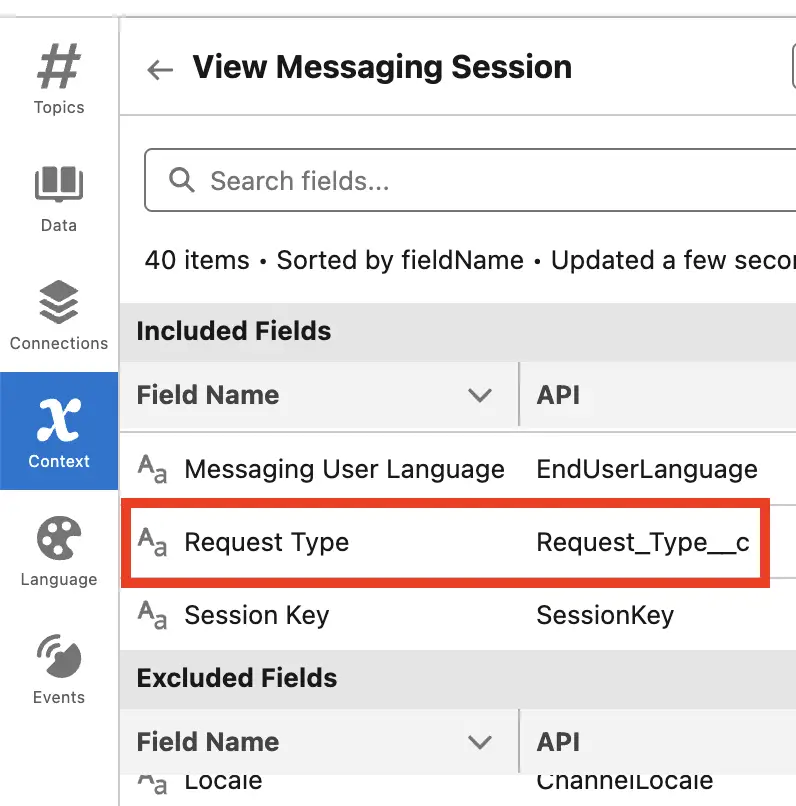The height and width of the screenshot is (806, 796).
Task: Click text-type icon beside Session Key
Action: pyautogui.click(x=152, y=615)
